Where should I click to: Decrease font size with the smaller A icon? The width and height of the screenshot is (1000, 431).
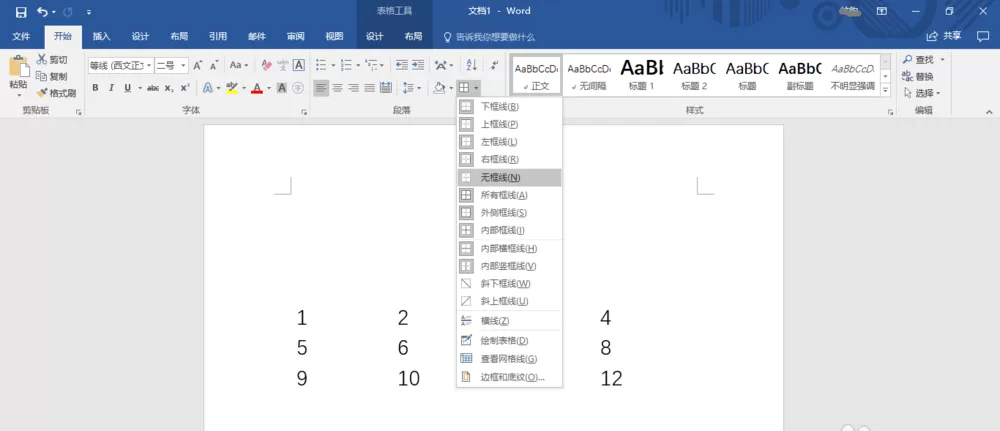(x=214, y=65)
